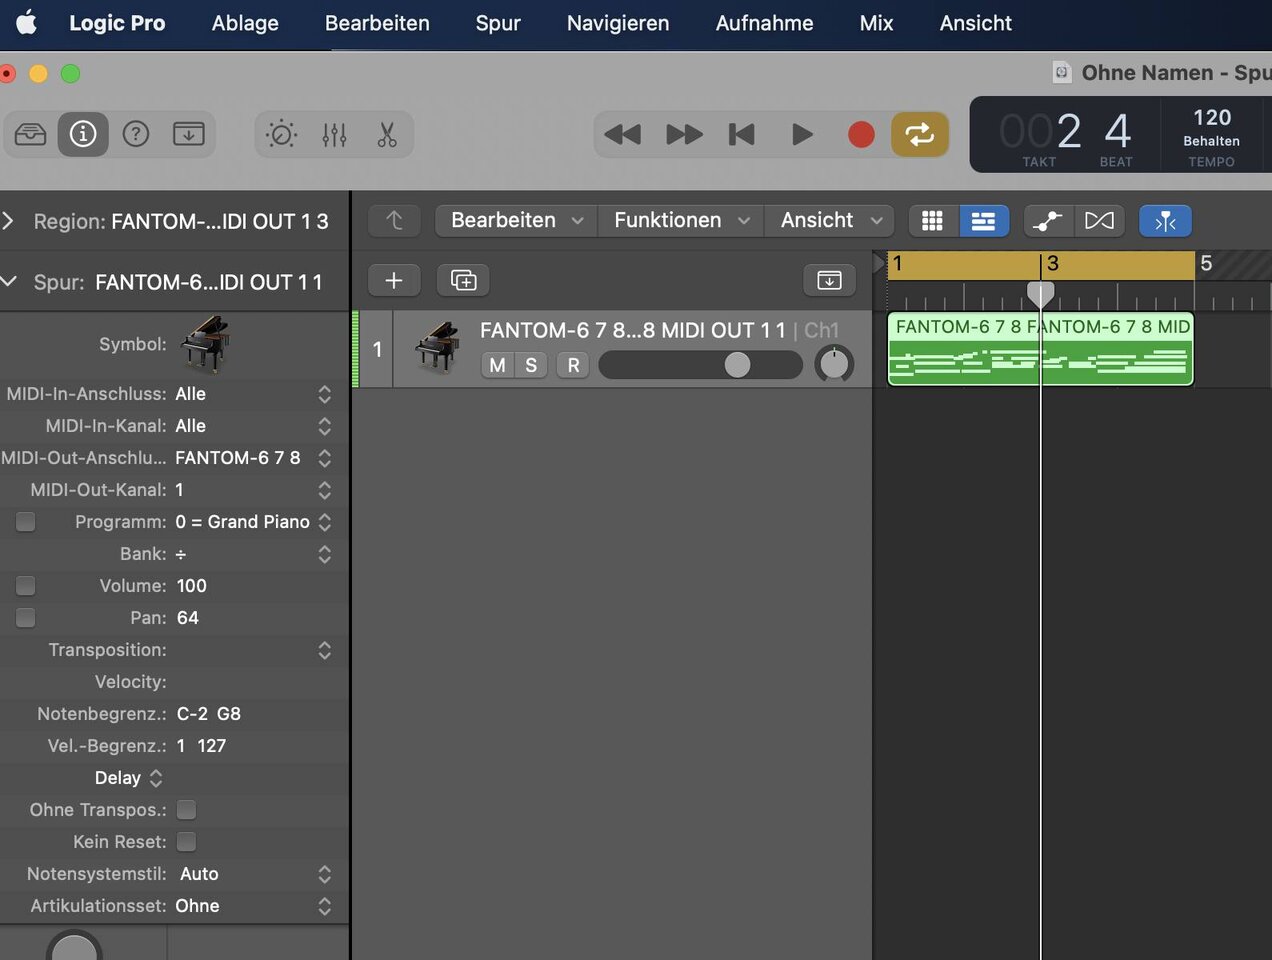1272x960 pixels.
Task: Toggle the toolbar download-tray button
Action: (x=189, y=134)
